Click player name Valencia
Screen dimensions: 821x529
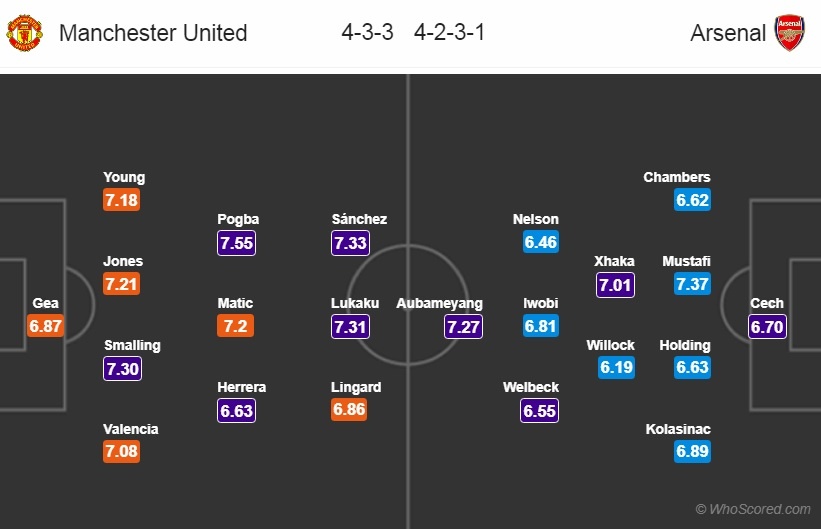(130, 429)
